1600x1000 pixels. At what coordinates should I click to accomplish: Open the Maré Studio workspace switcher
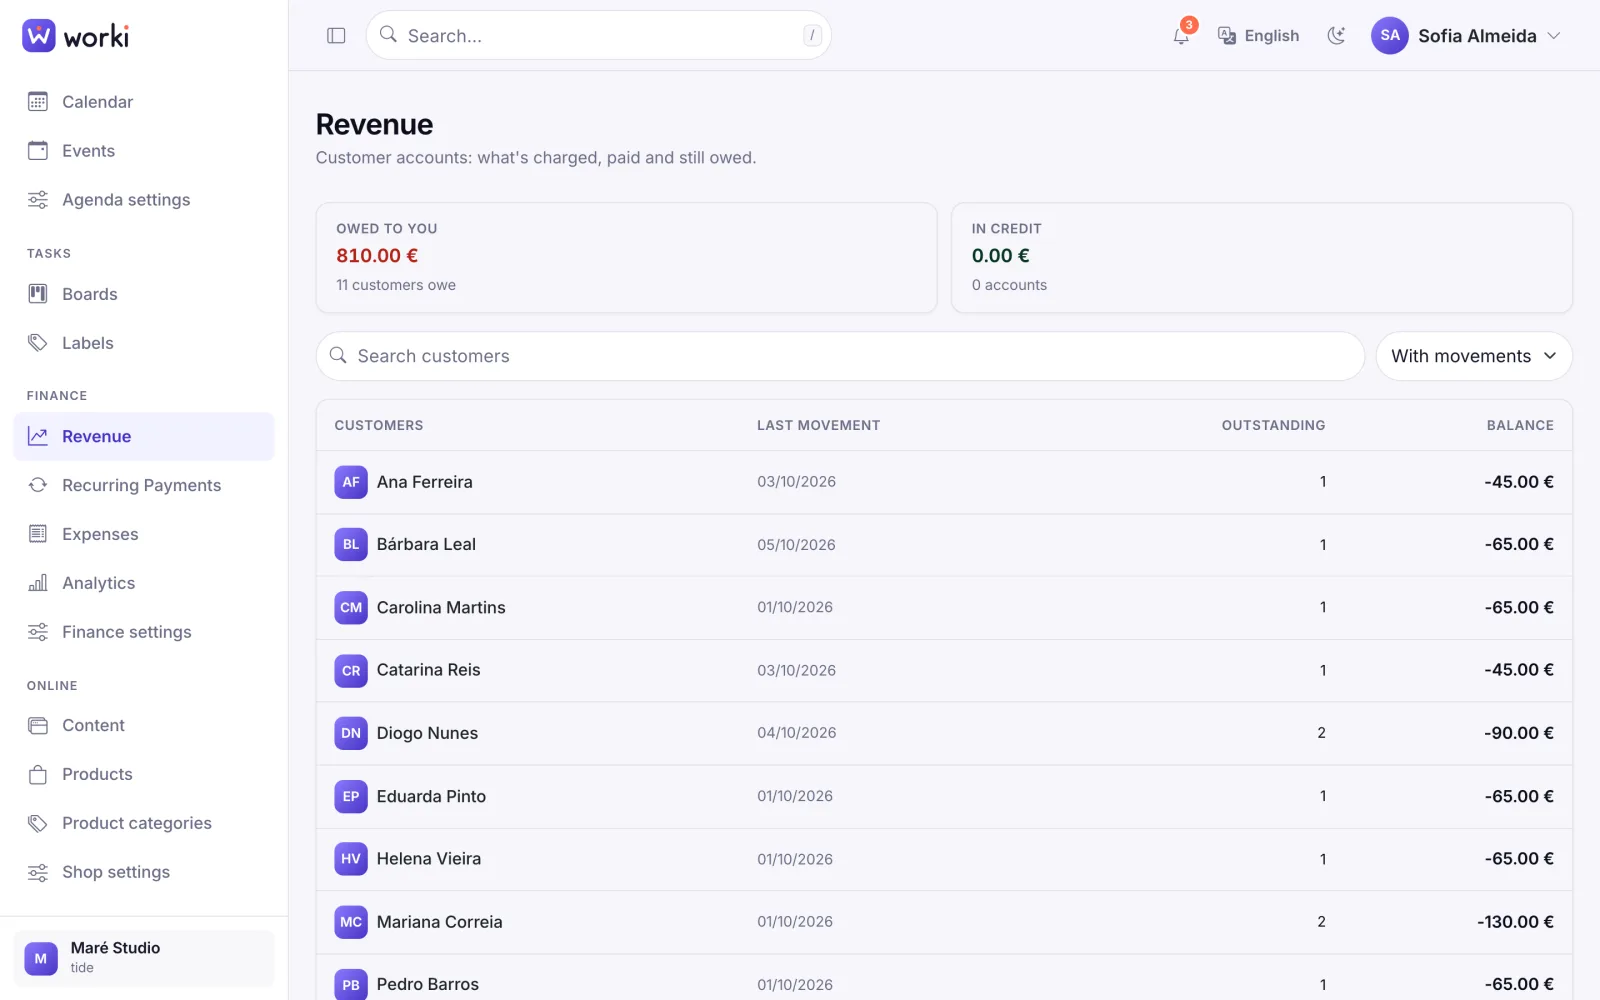(144, 958)
